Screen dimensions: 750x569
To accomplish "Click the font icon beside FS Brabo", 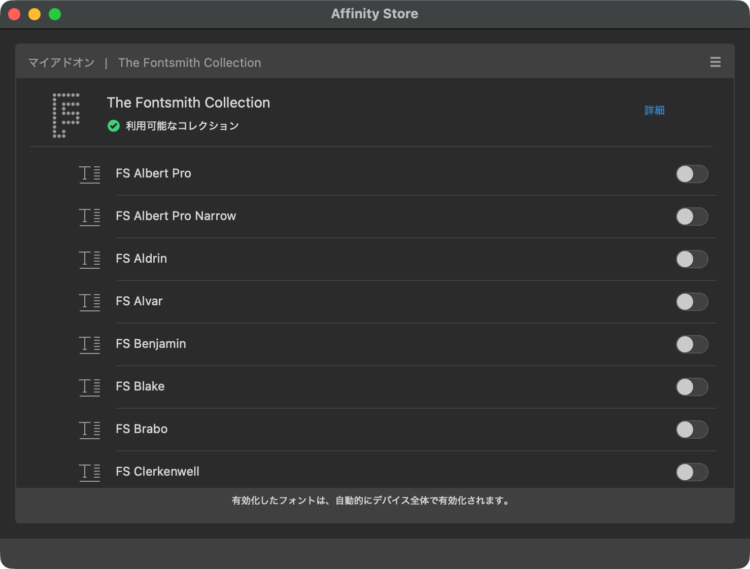I will [x=90, y=429].
